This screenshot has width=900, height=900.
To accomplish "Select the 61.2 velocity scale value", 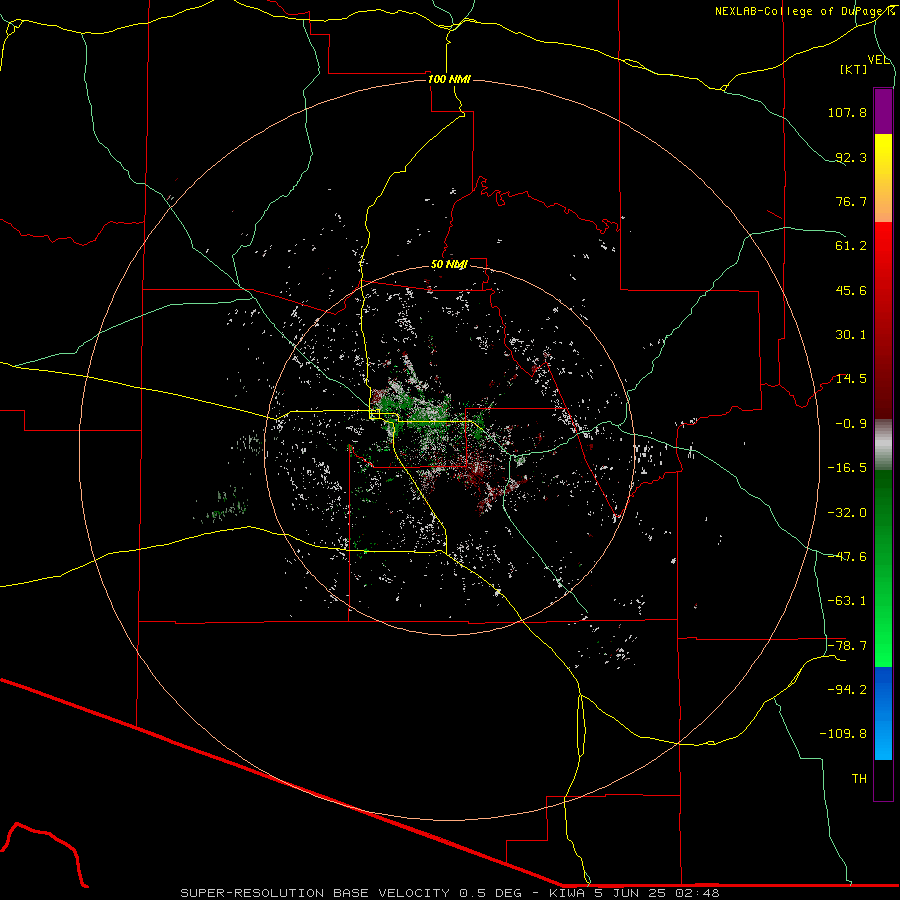I will pyautogui.click(x=851, y=246).
